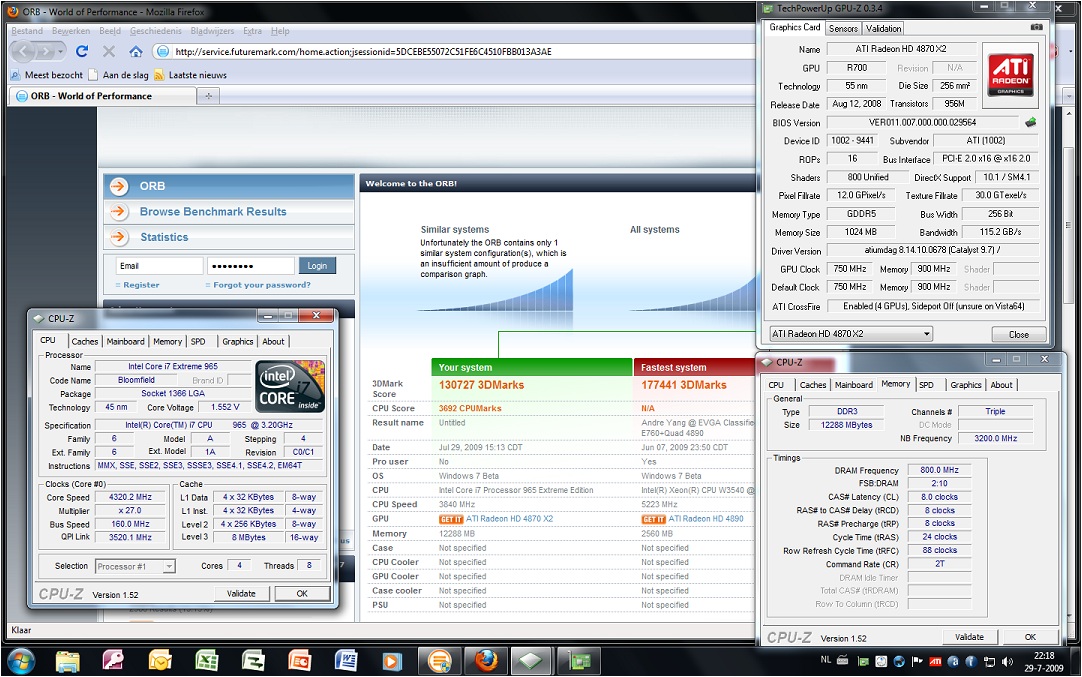Click Validate in right CPU-Z memory window
This screenshot has height=677, width=1082.
970,637
